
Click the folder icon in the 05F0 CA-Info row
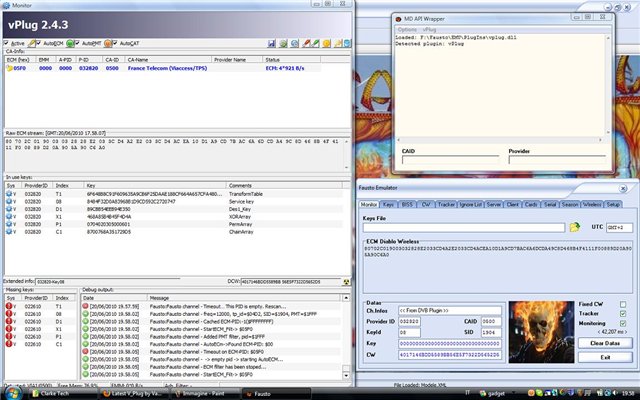click(x=9, y=68)
